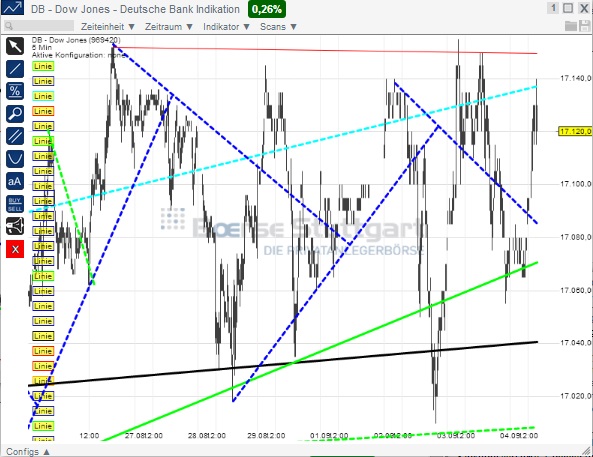Select the parallel channel lines tool
The width and height of the screenshot is (593, 457).
[15, 136]
